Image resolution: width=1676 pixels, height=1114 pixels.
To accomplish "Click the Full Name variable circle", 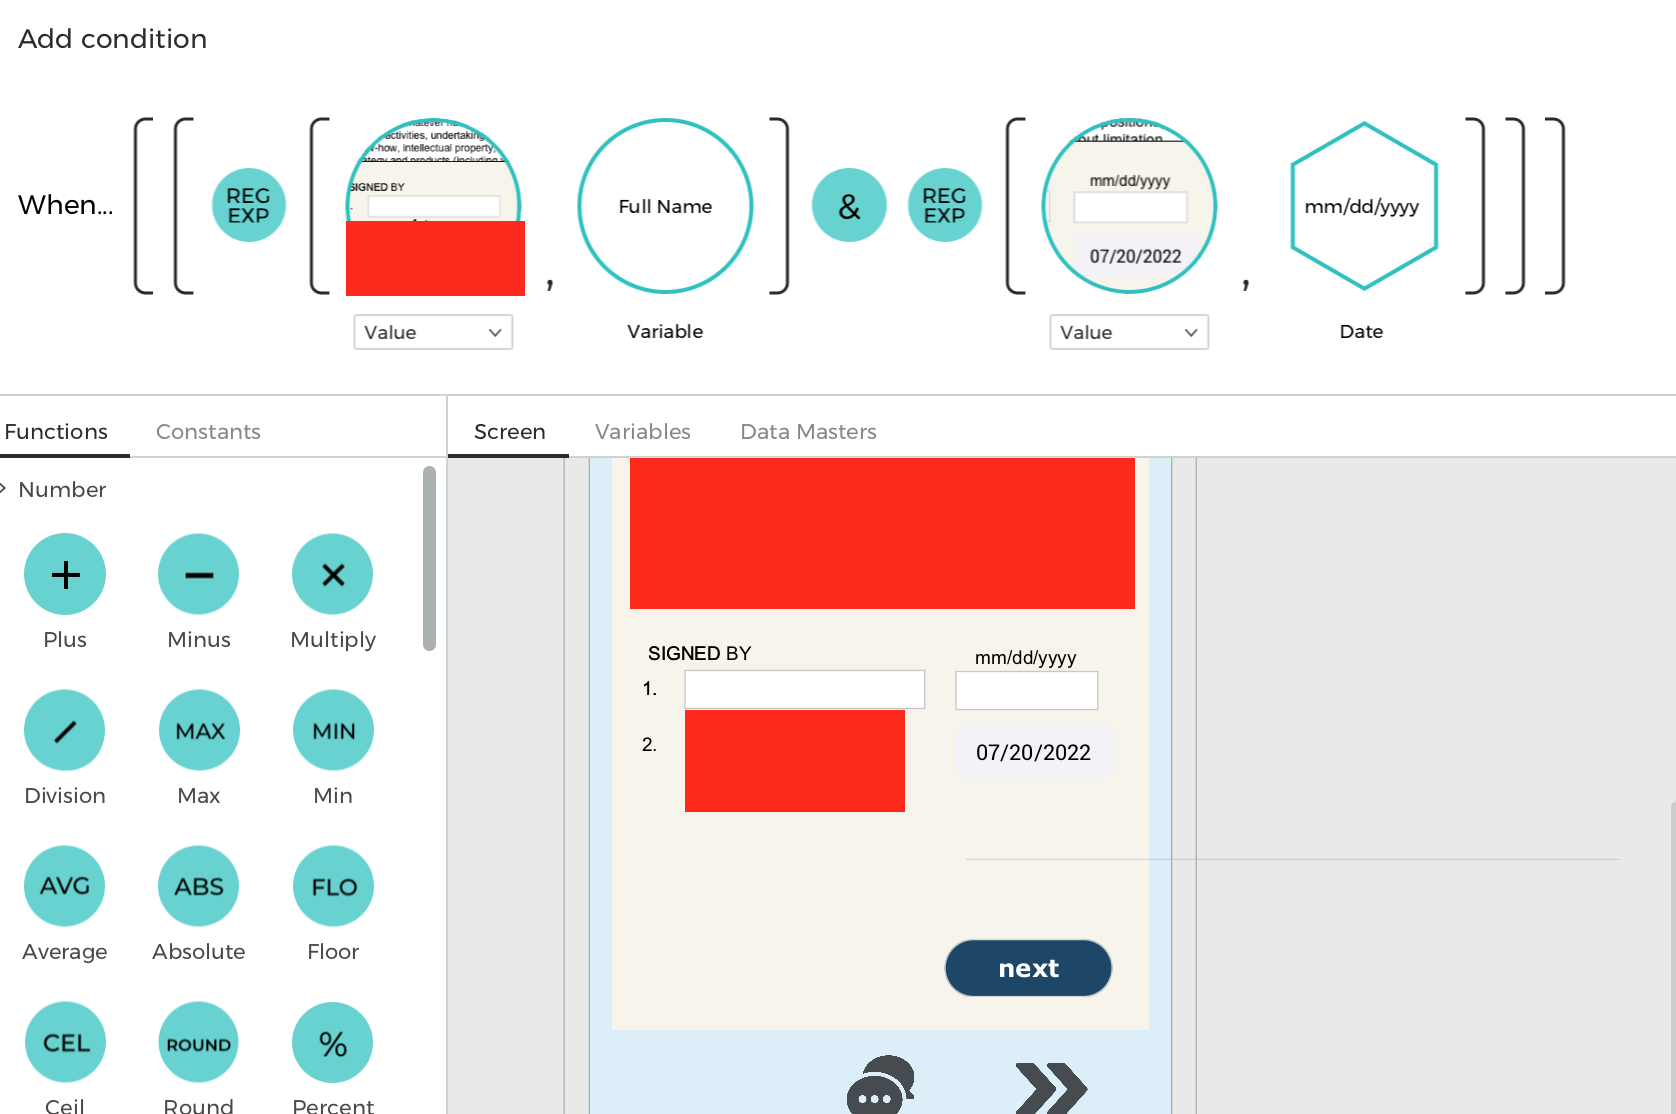I will pyautogui.click(x=665, y=206).
